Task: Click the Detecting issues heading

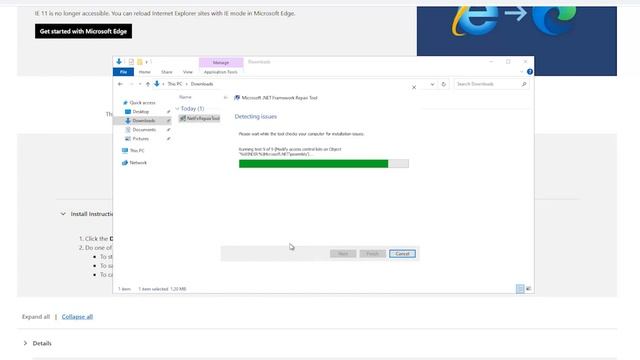Action: click(256, 117)
